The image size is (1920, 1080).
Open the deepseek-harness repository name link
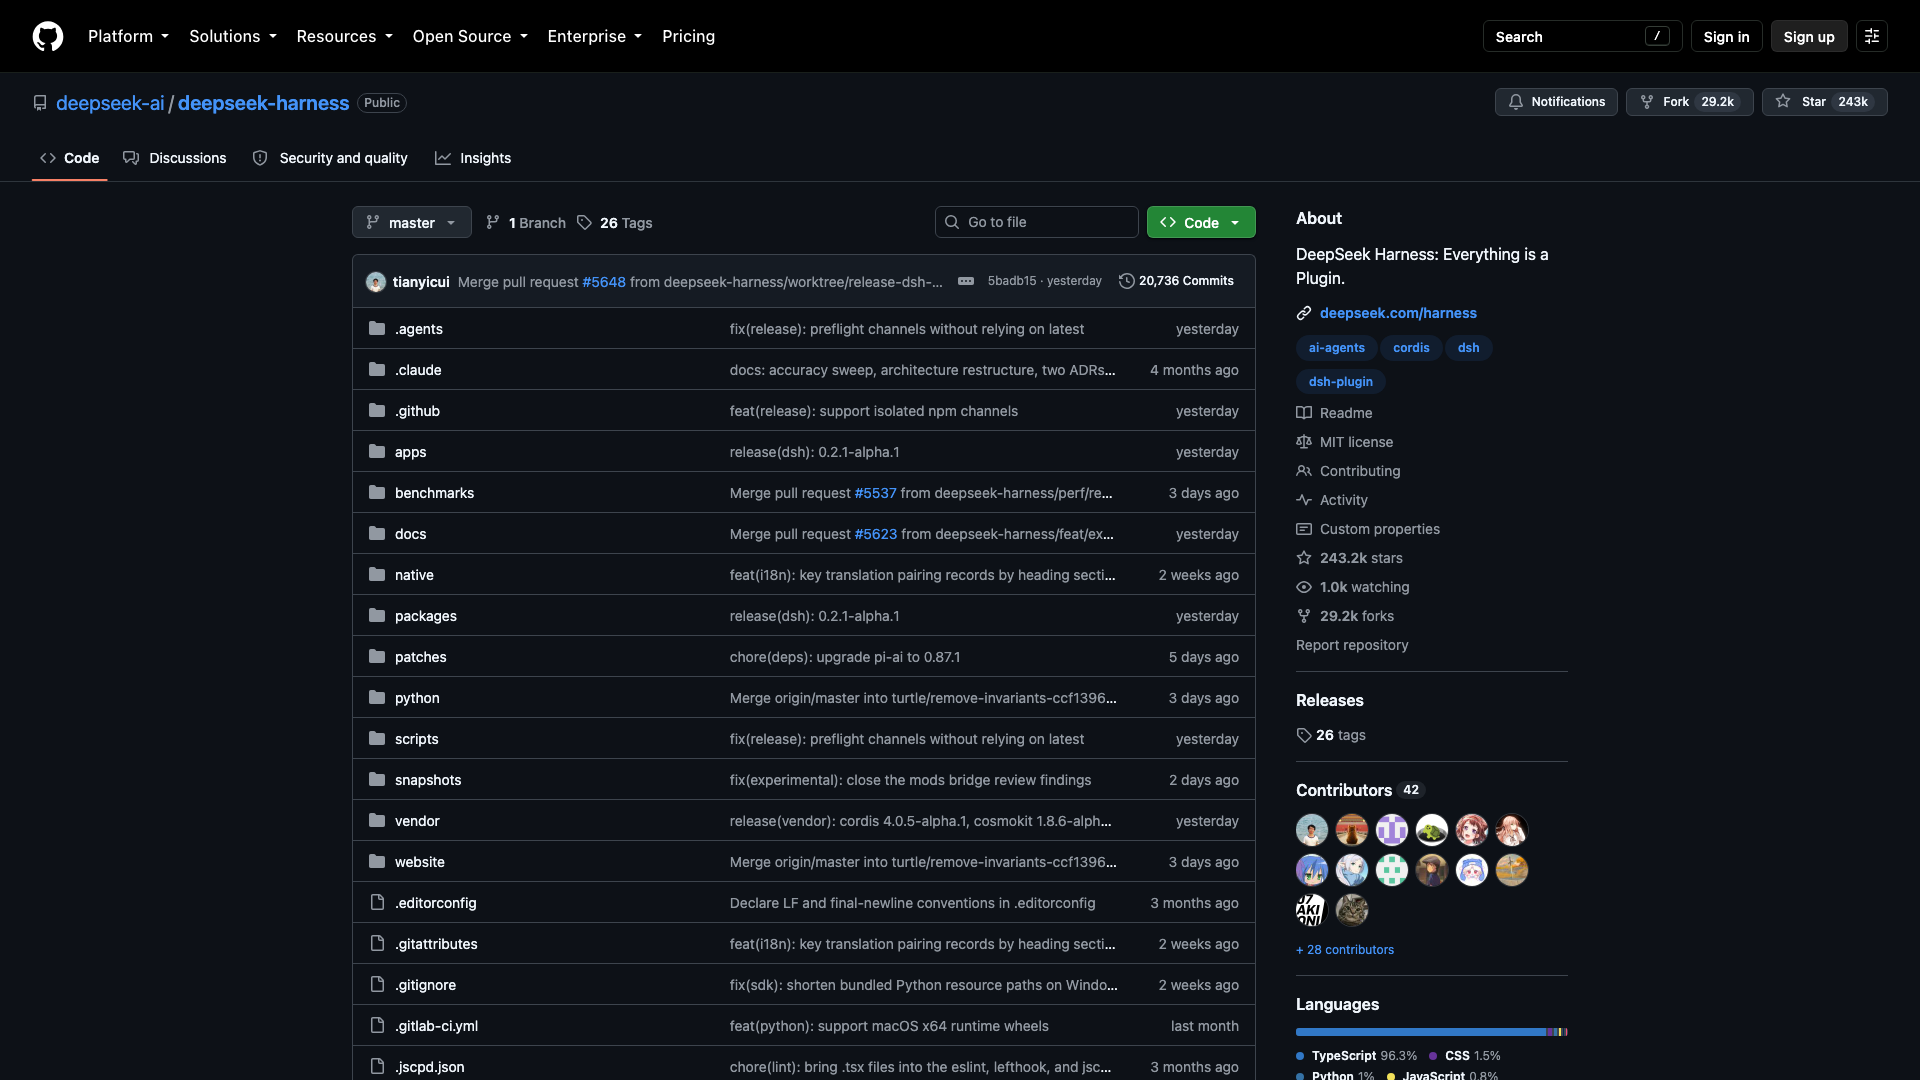(263, 103)
